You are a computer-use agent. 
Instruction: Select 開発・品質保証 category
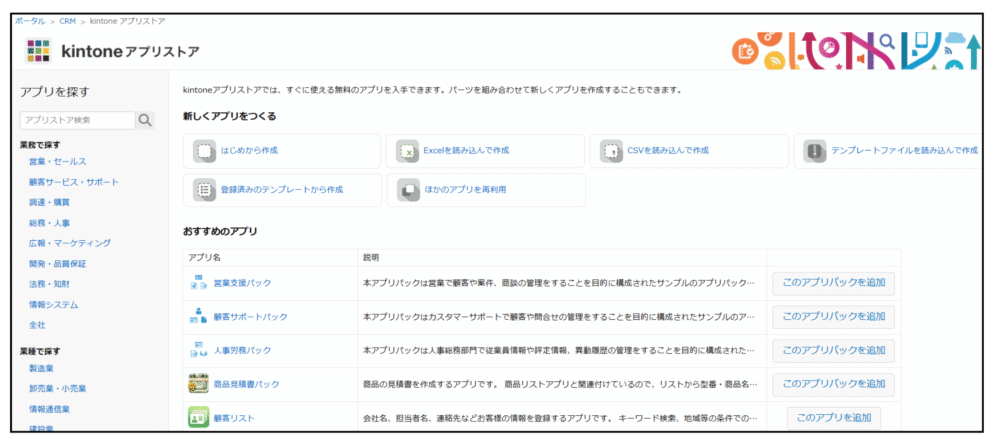click(57, 263)
